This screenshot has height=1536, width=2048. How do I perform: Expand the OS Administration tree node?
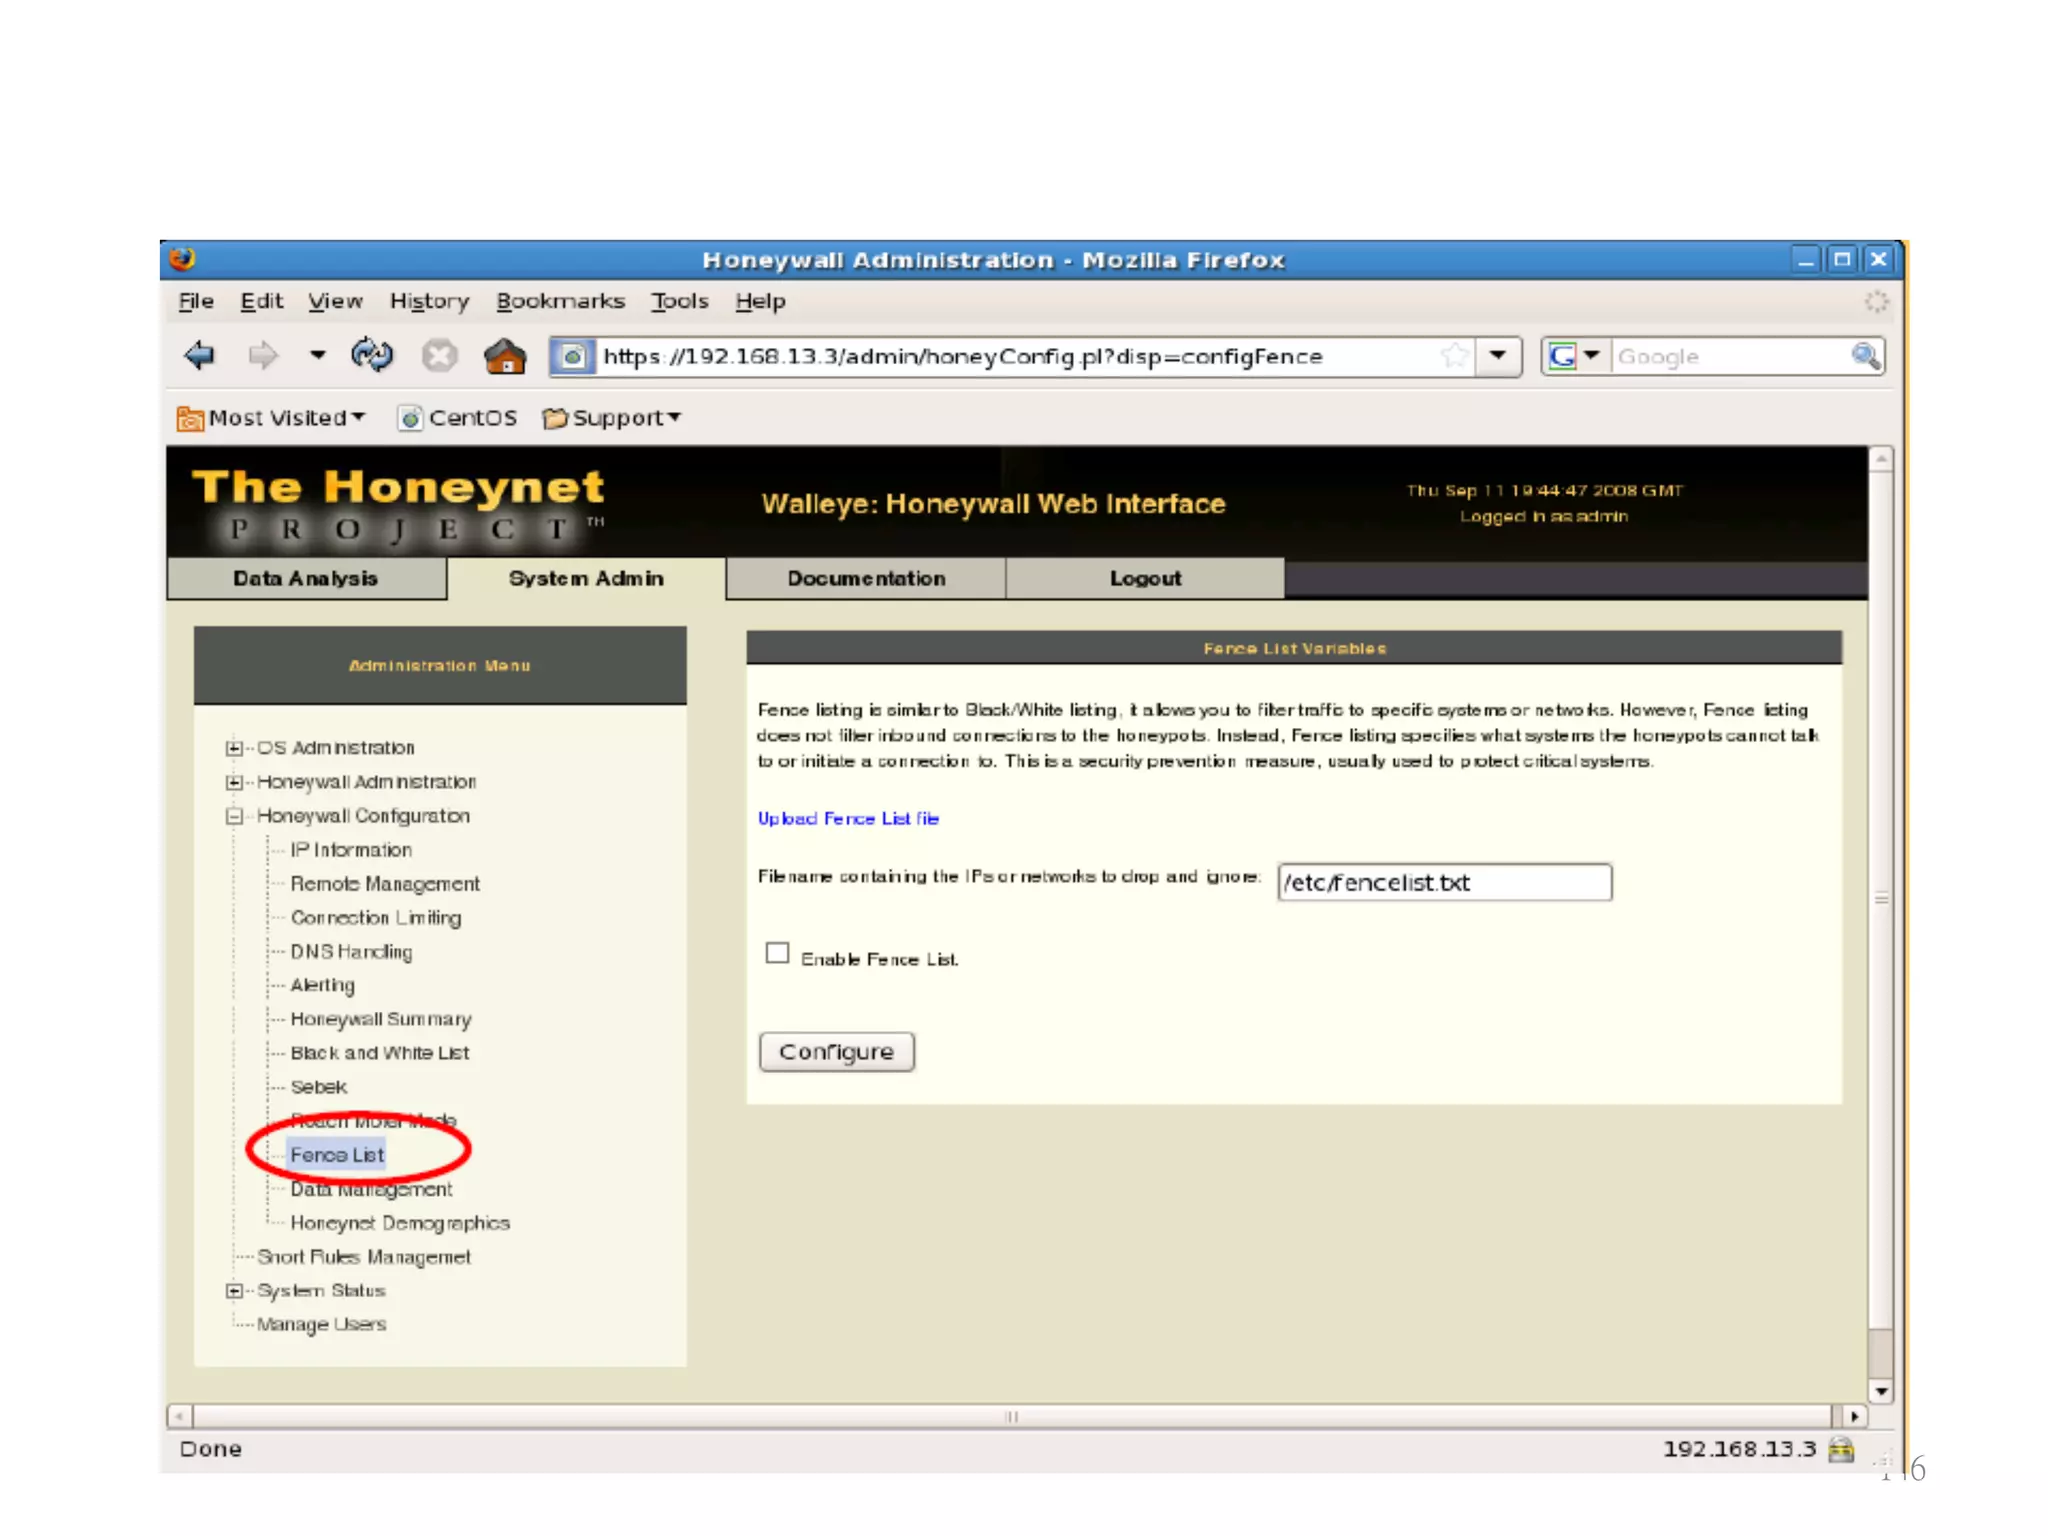tap(234, 748)
